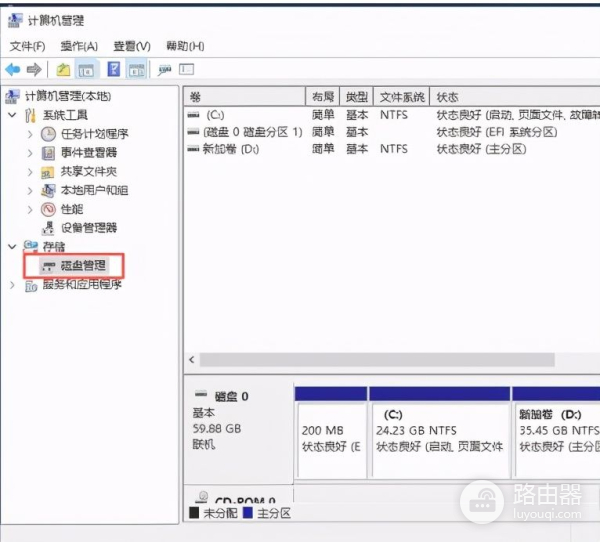Select the 磁盘 0 磁盘分区 1 volume row
The width and height of the screenshot is (600, 542).
(392, 132)
